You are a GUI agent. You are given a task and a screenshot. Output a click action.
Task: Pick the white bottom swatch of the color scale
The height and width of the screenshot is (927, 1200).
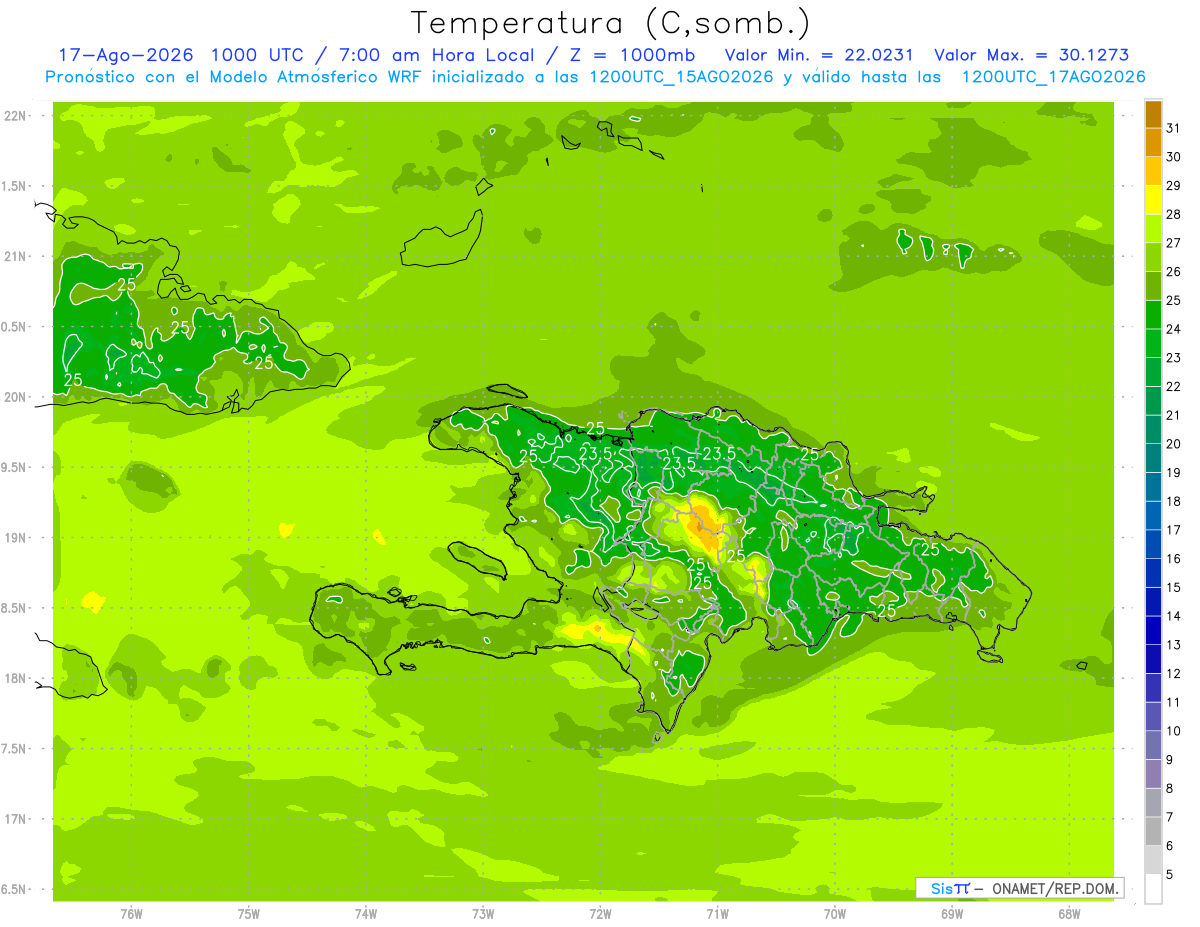pos(1153,889)
